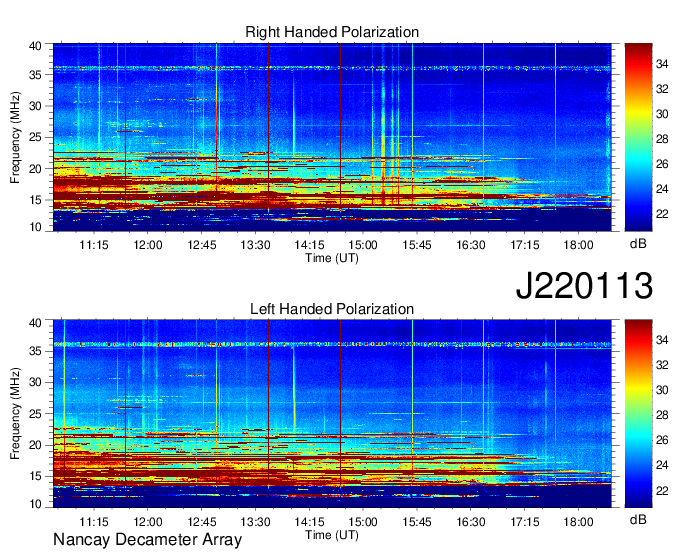Click the 'Nancay Decameter Array' caption

tap(147, 540)
